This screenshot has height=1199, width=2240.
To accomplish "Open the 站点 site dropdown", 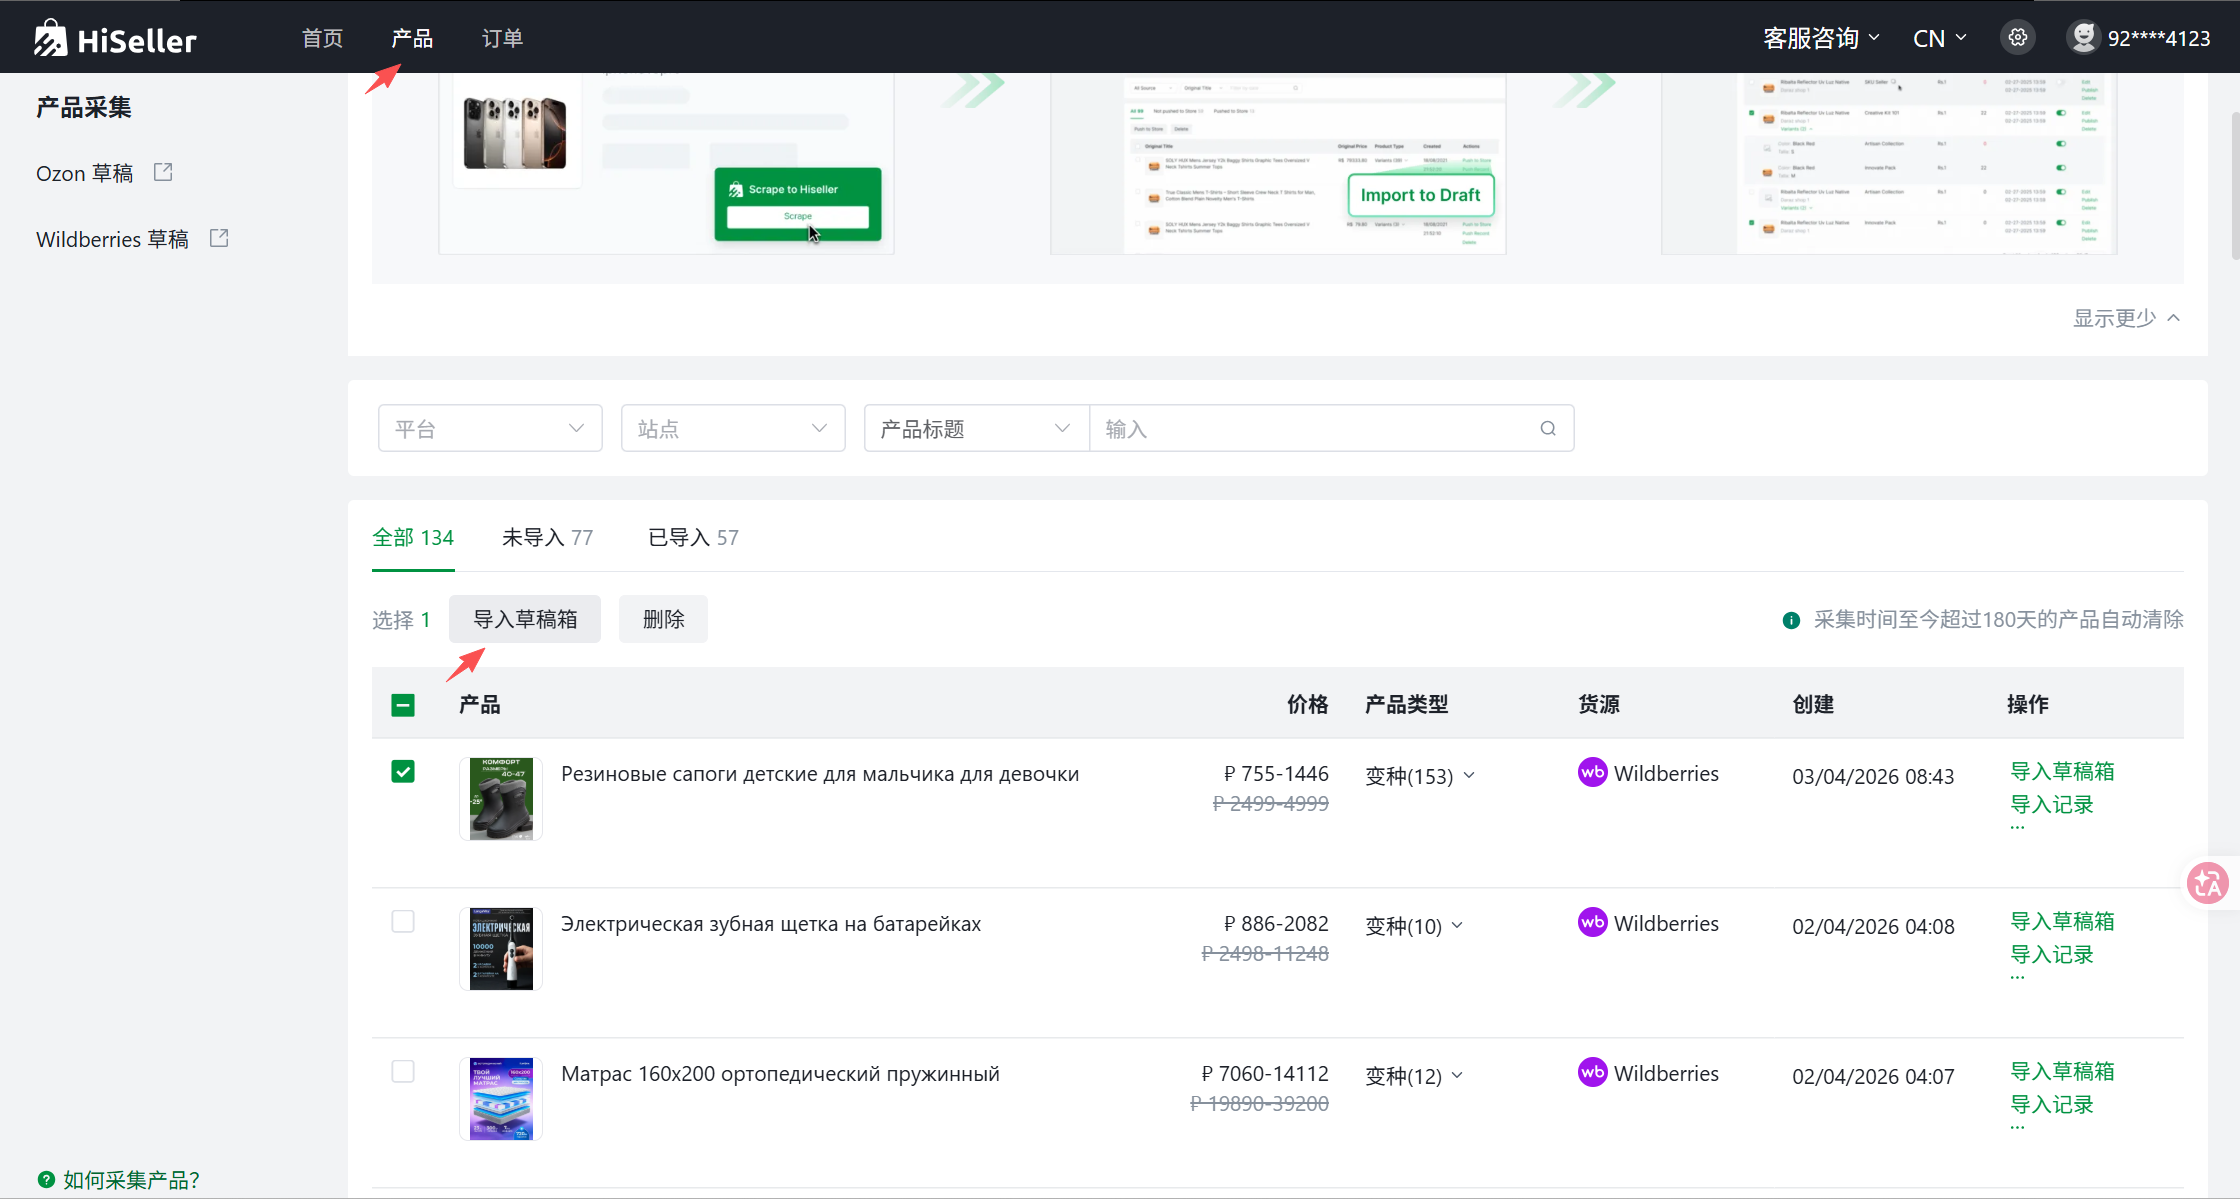I will [x=733, y=428].
